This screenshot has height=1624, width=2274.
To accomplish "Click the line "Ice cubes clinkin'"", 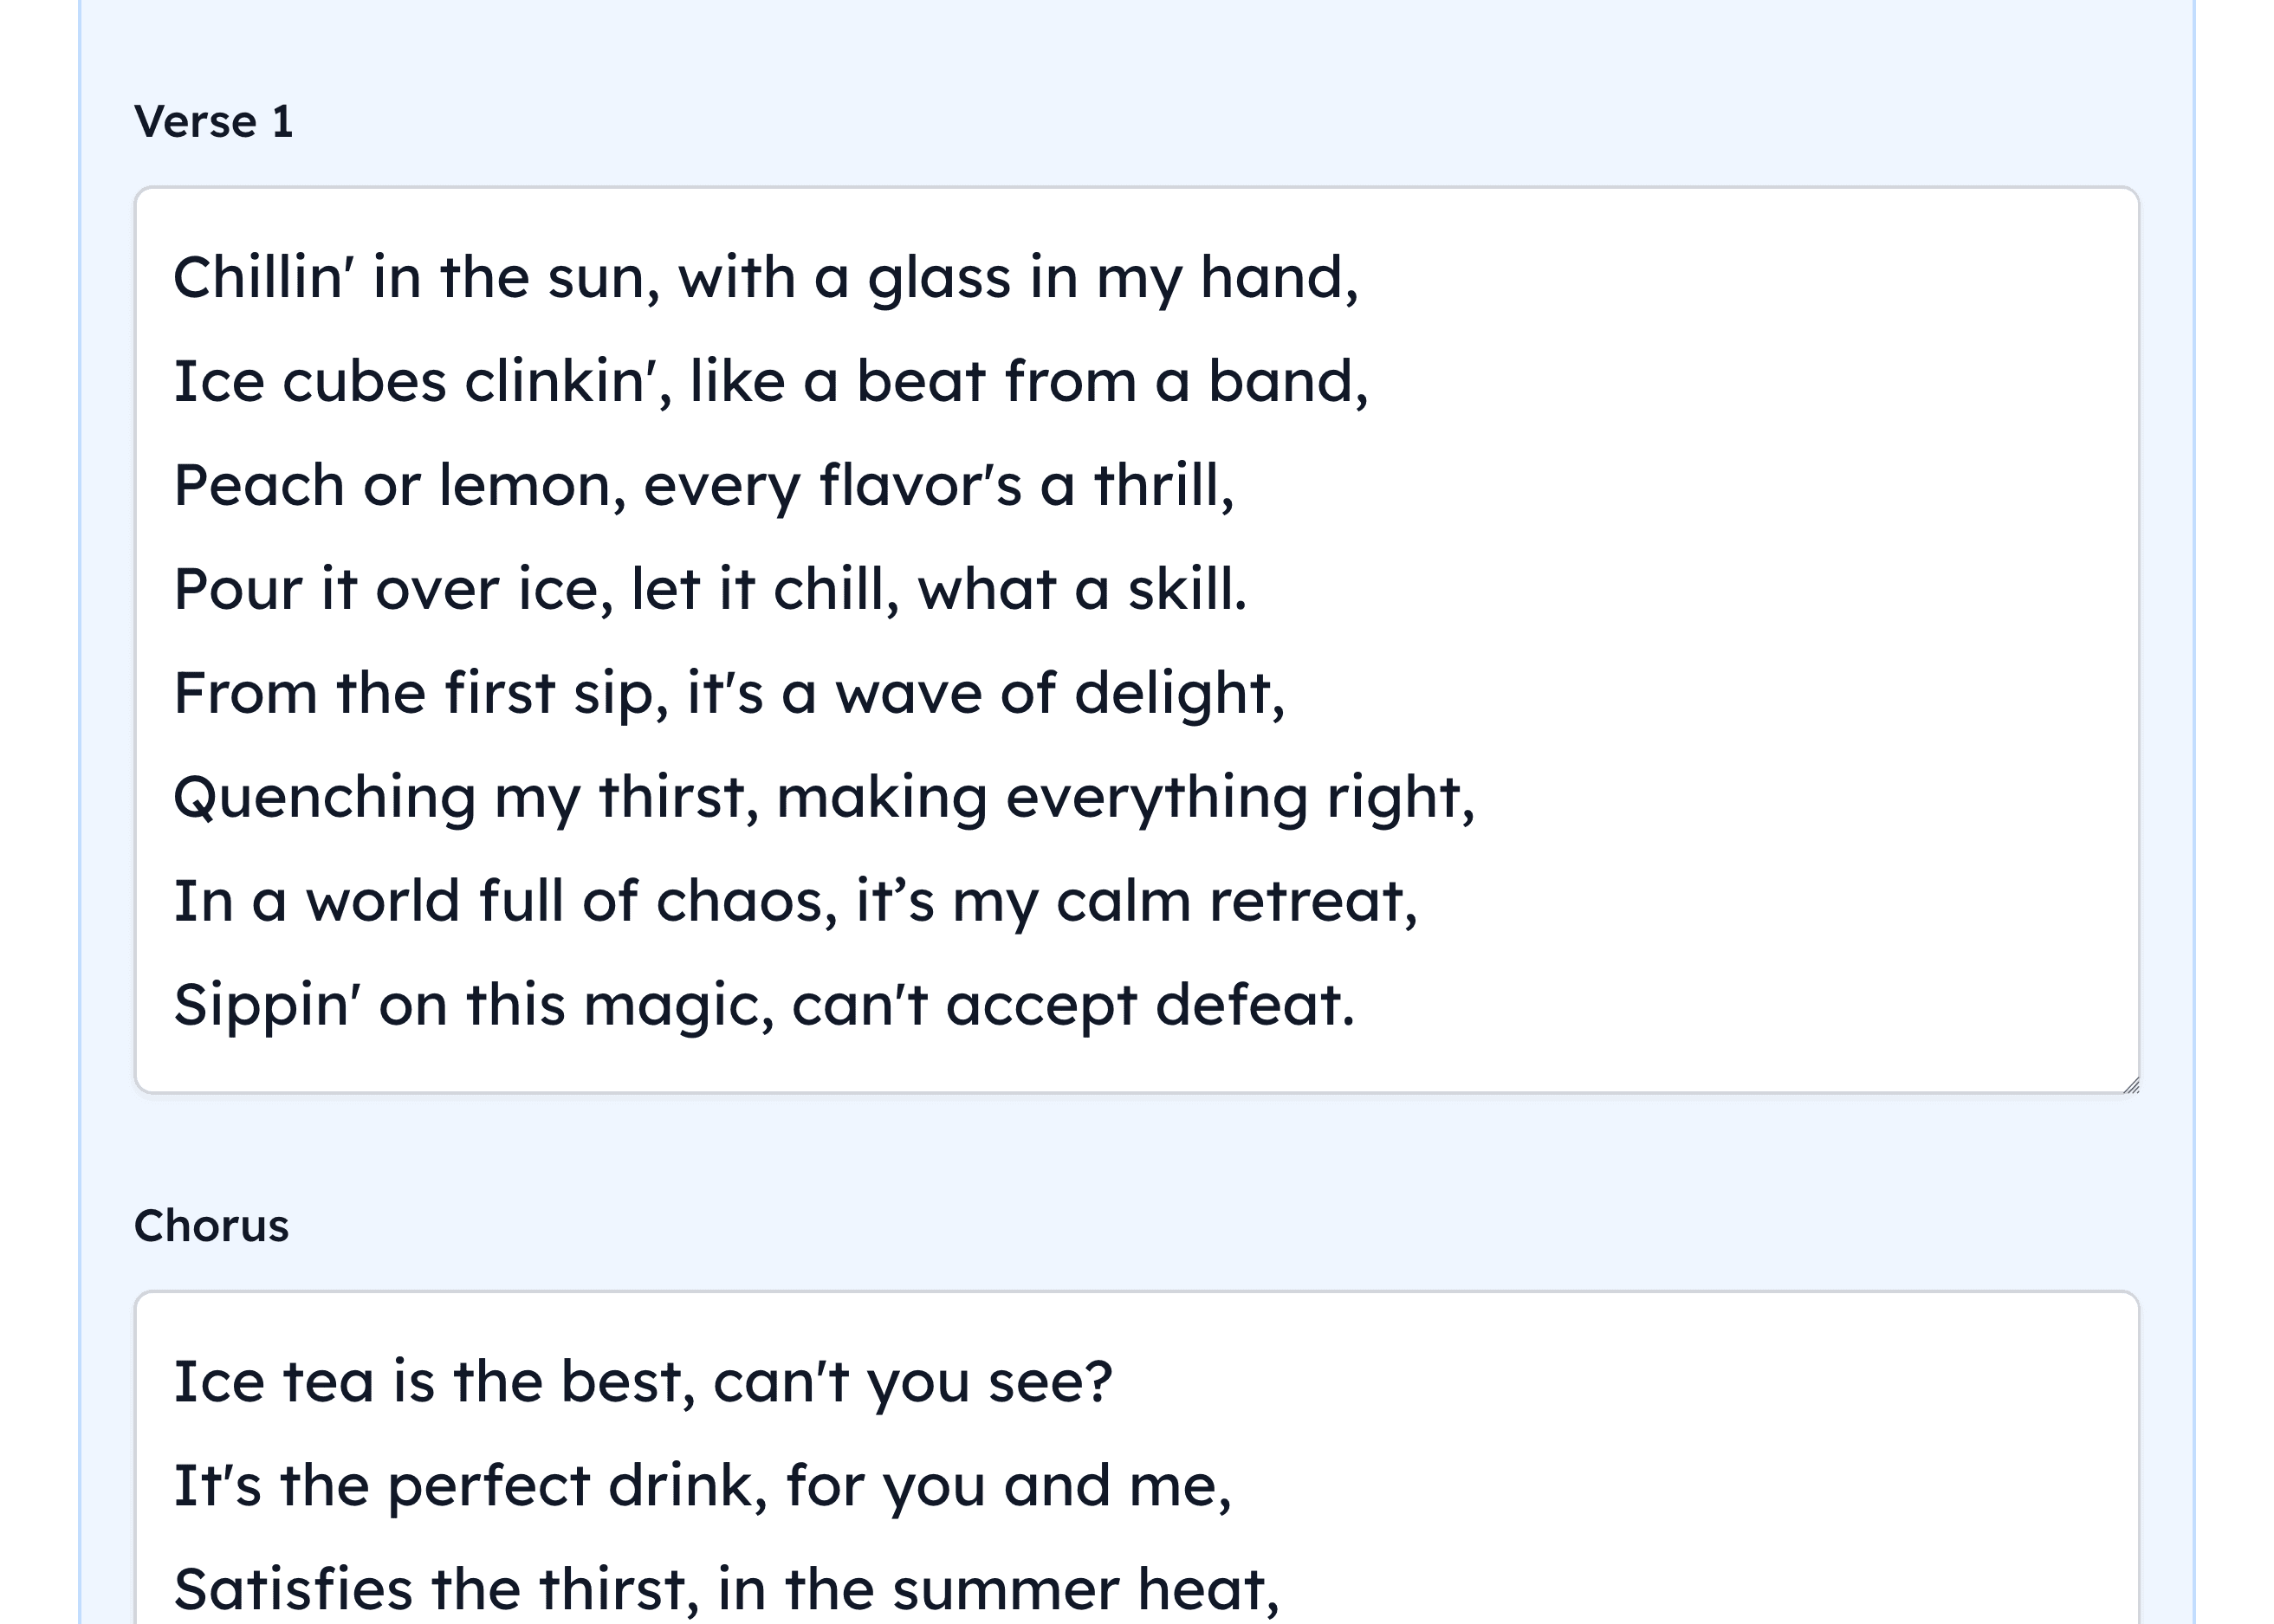I will [770, 382].
